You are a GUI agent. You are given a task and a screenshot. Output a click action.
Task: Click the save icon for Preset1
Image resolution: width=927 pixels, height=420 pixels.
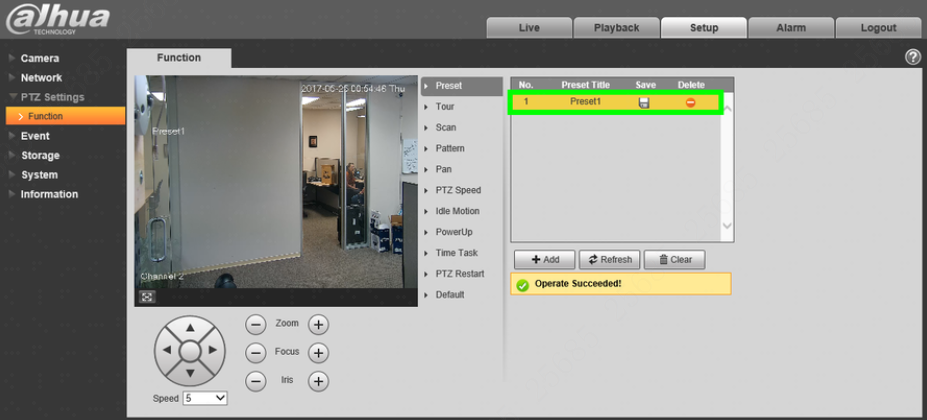[644, 102]
